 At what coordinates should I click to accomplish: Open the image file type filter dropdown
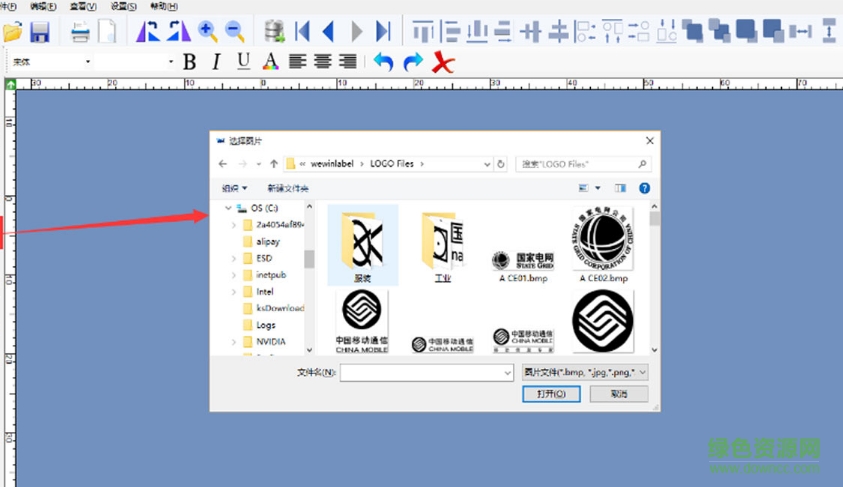tap(585, 372)
